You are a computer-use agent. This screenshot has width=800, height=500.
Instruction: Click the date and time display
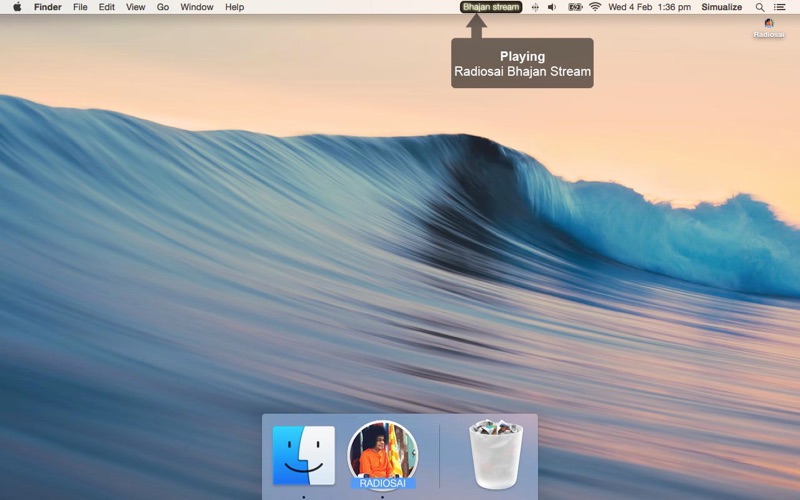pyautogui.click(x=649, y=7)
